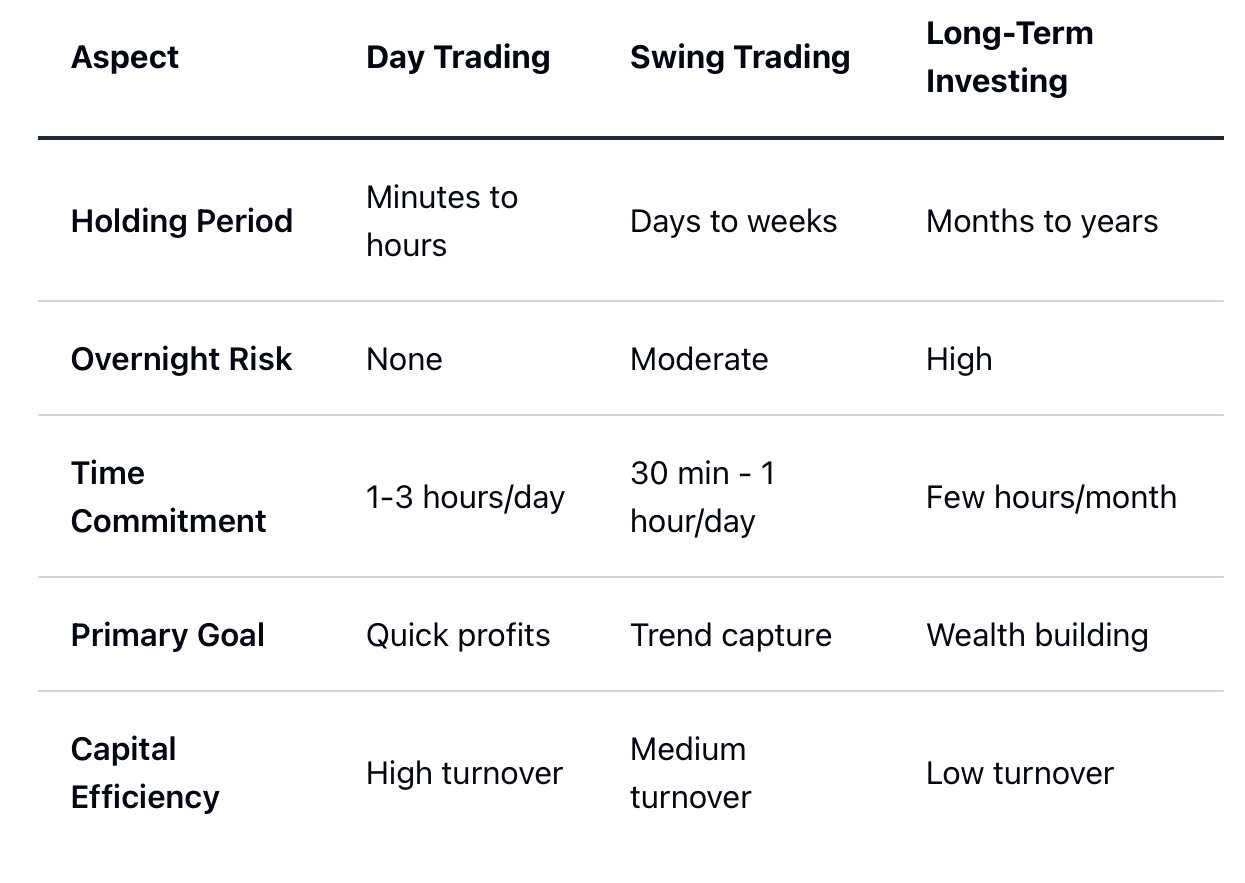
Task: Click the Days to weeks cell
Action: click(x=734, y=221)
